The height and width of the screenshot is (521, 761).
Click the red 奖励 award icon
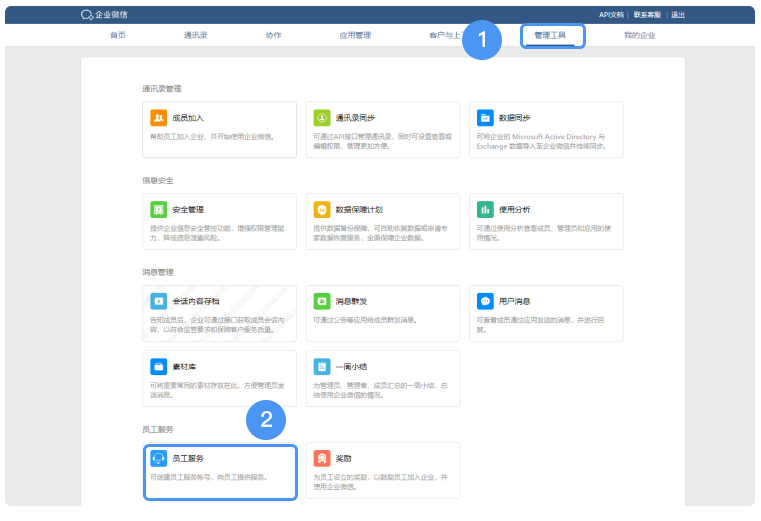coord(322,458)
